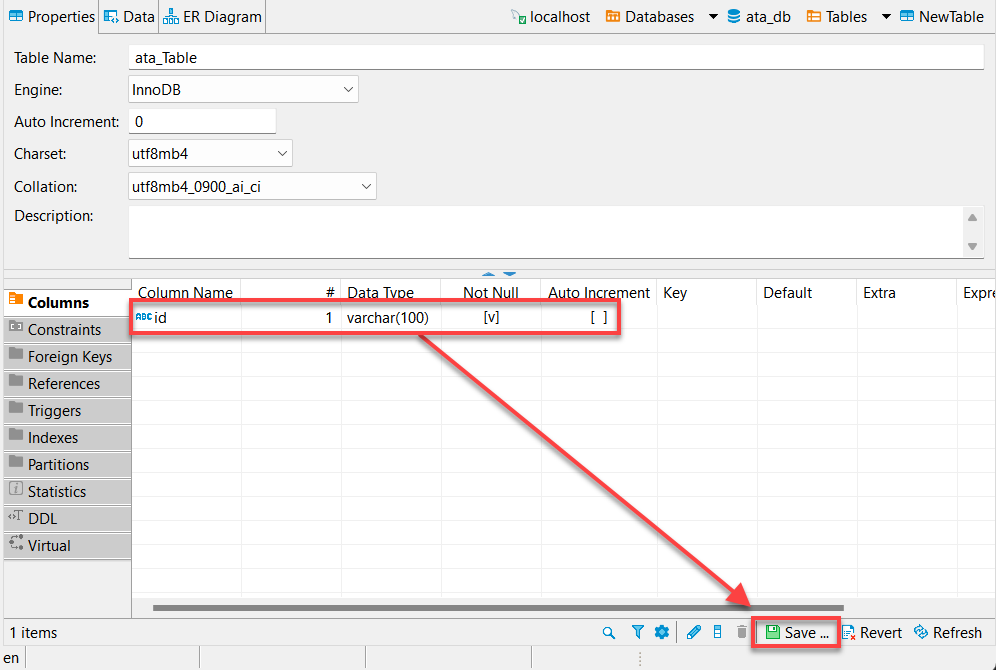Expand the dropdown arrow after Databases
The image size is (996, 670).
713,17
